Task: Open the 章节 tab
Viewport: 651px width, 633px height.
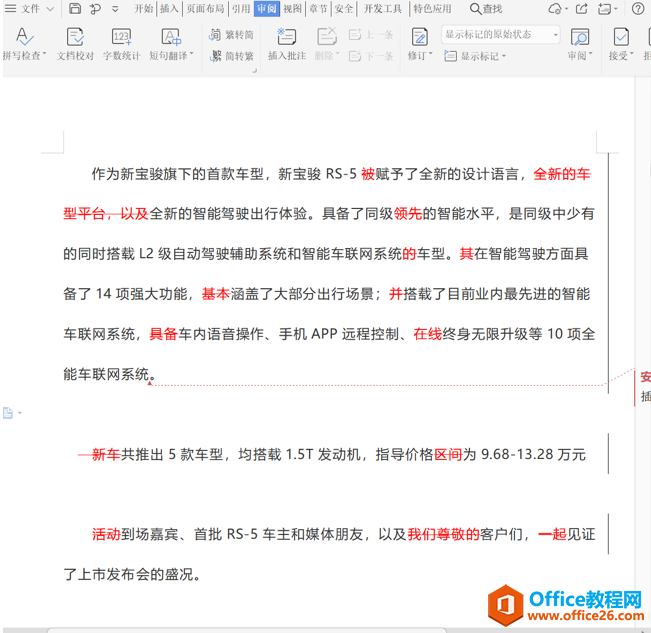Action: click(x=318, y=8)
